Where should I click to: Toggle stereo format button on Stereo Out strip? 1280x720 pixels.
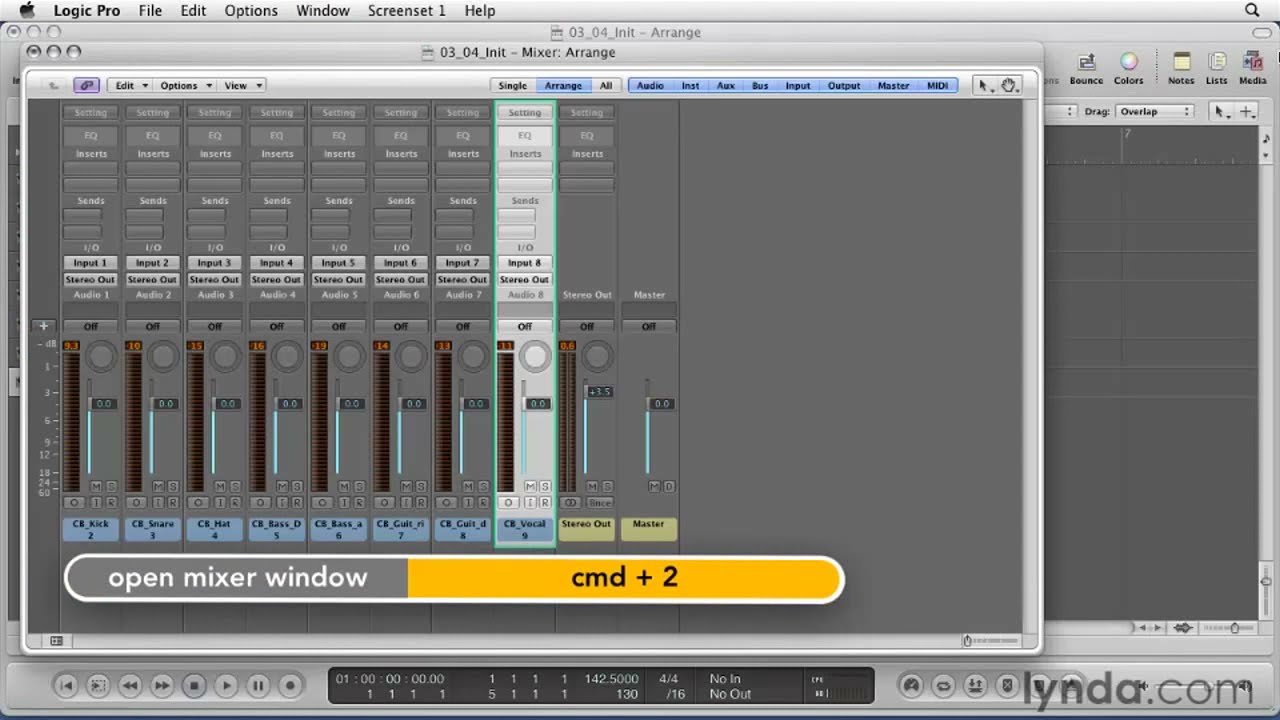click(x=571, y=502)
